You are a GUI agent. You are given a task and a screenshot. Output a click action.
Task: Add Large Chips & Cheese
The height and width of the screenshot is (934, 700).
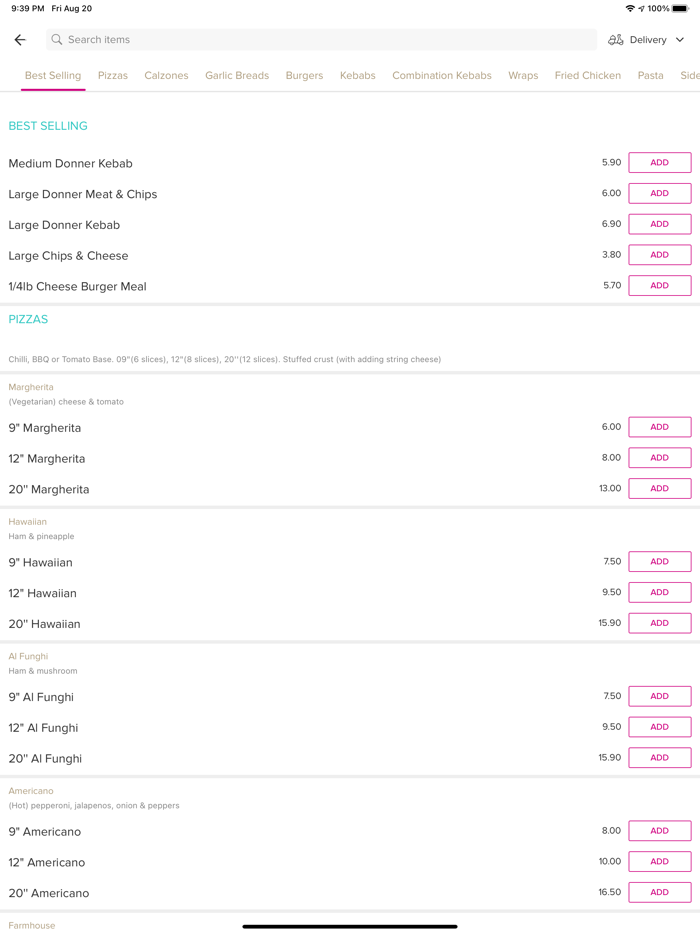click(659, 255)
